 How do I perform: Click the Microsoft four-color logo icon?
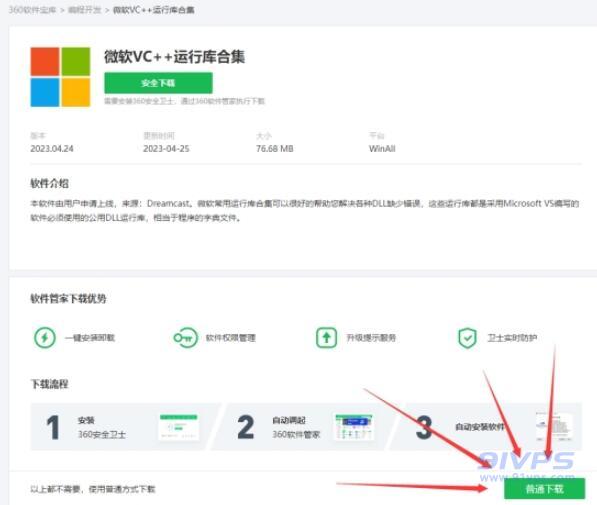60,77
